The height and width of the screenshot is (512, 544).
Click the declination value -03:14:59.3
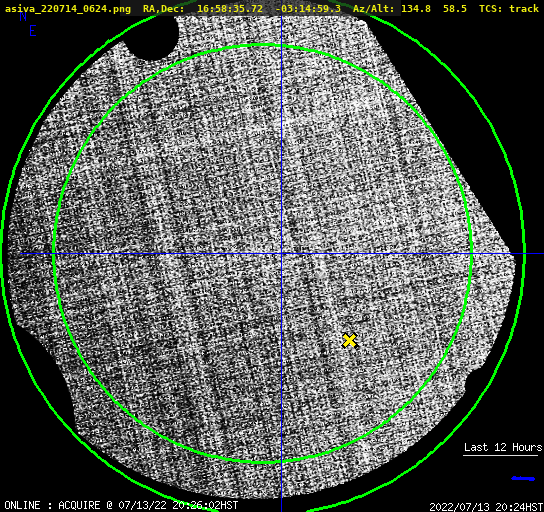point(308,9)
